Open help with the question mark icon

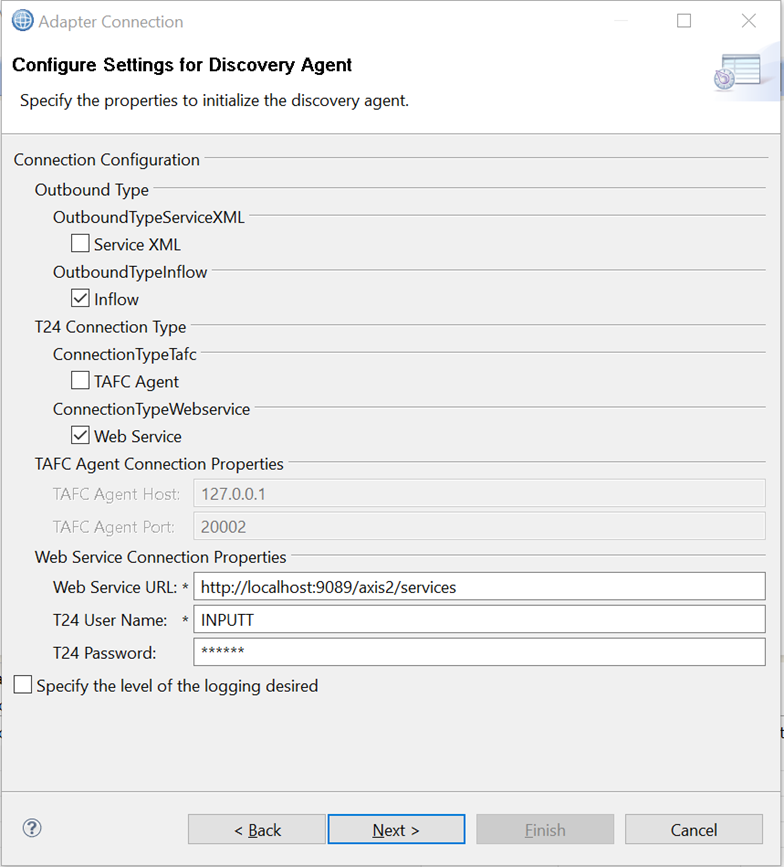(x=32, y=828)
